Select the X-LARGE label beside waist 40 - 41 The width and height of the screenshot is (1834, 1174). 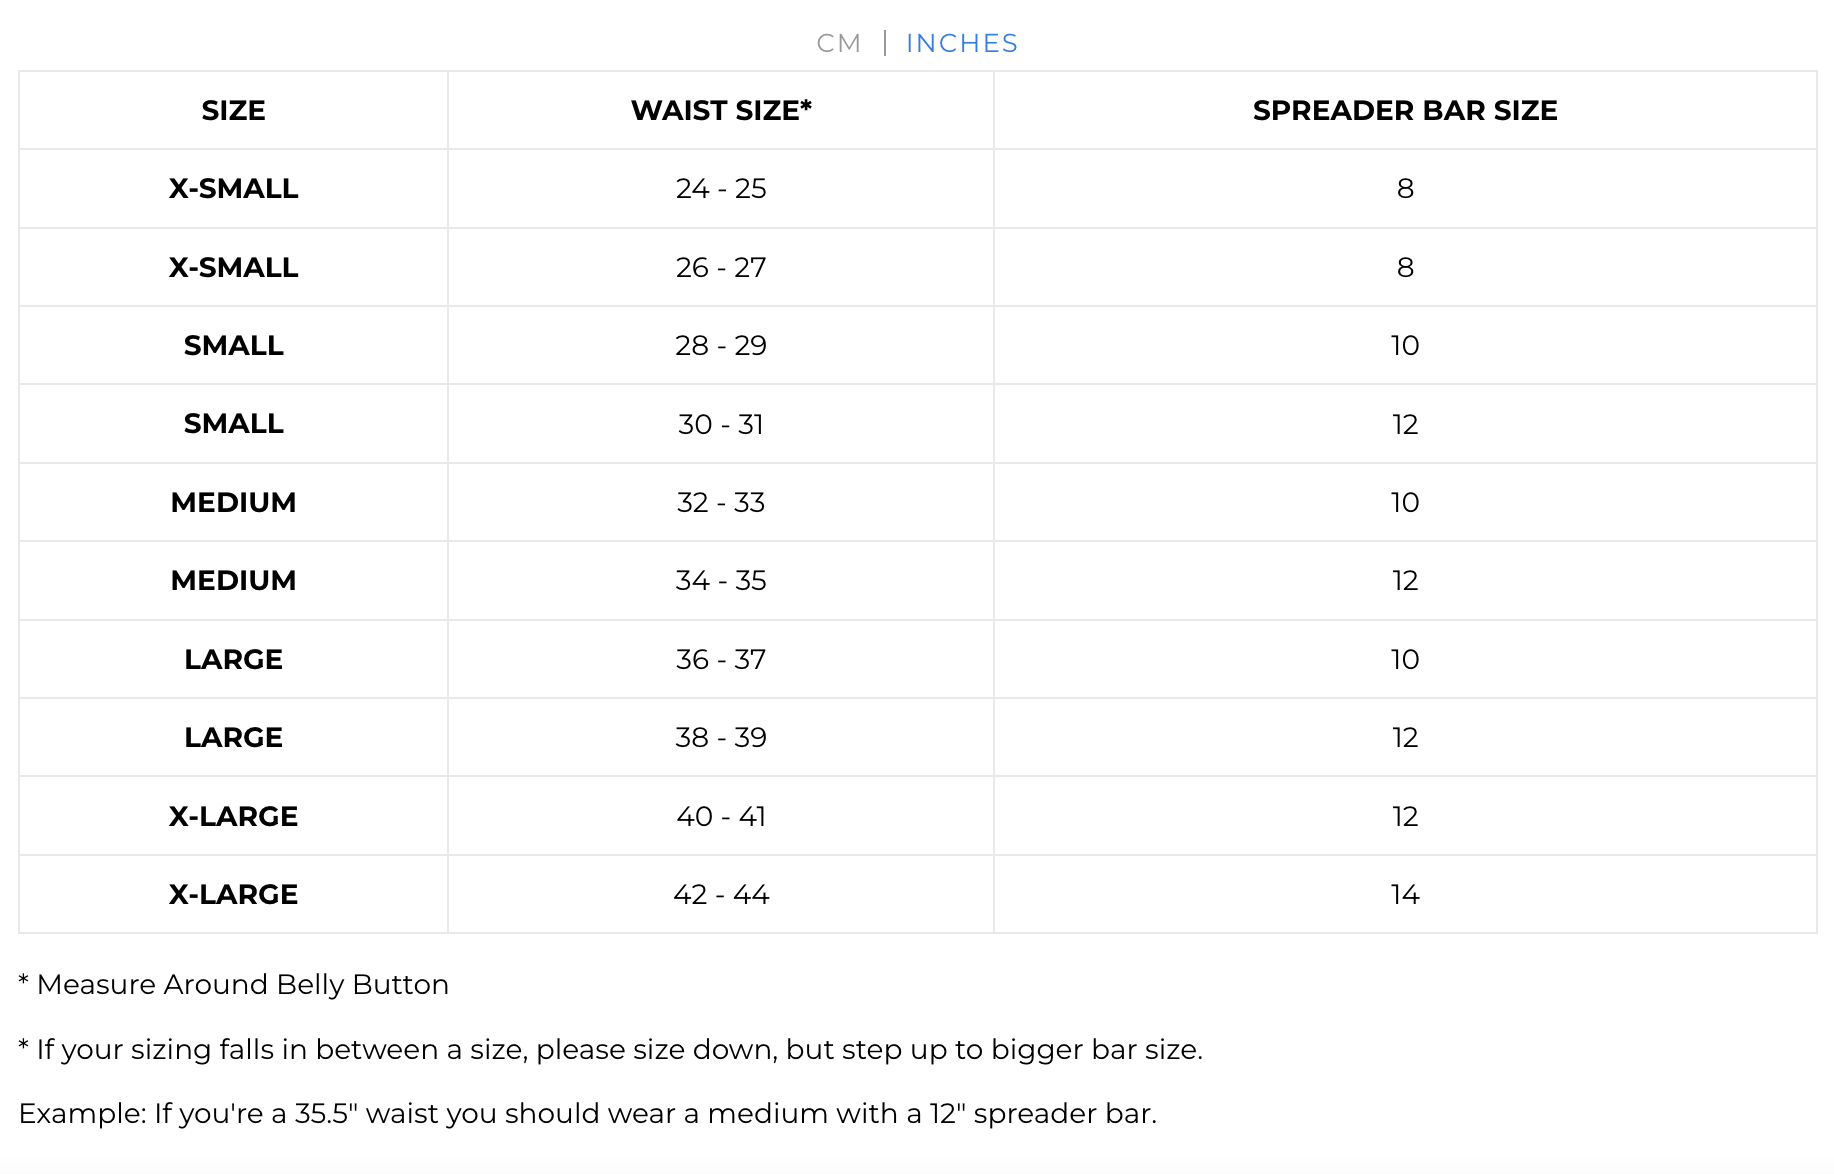point(233,816)
